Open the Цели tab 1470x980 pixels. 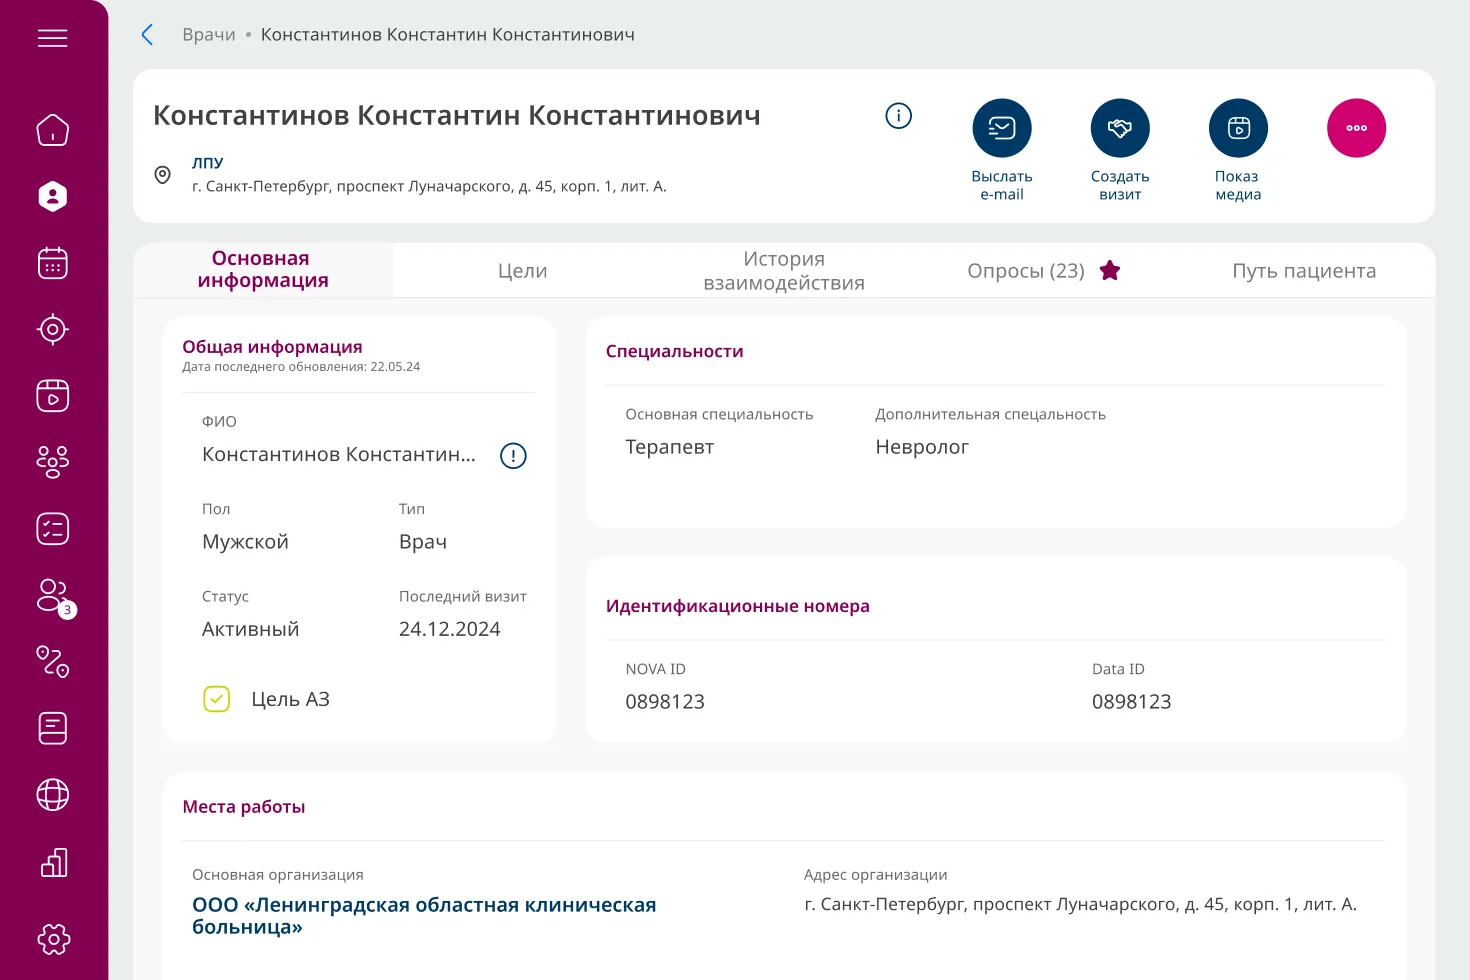pos(522,270)
